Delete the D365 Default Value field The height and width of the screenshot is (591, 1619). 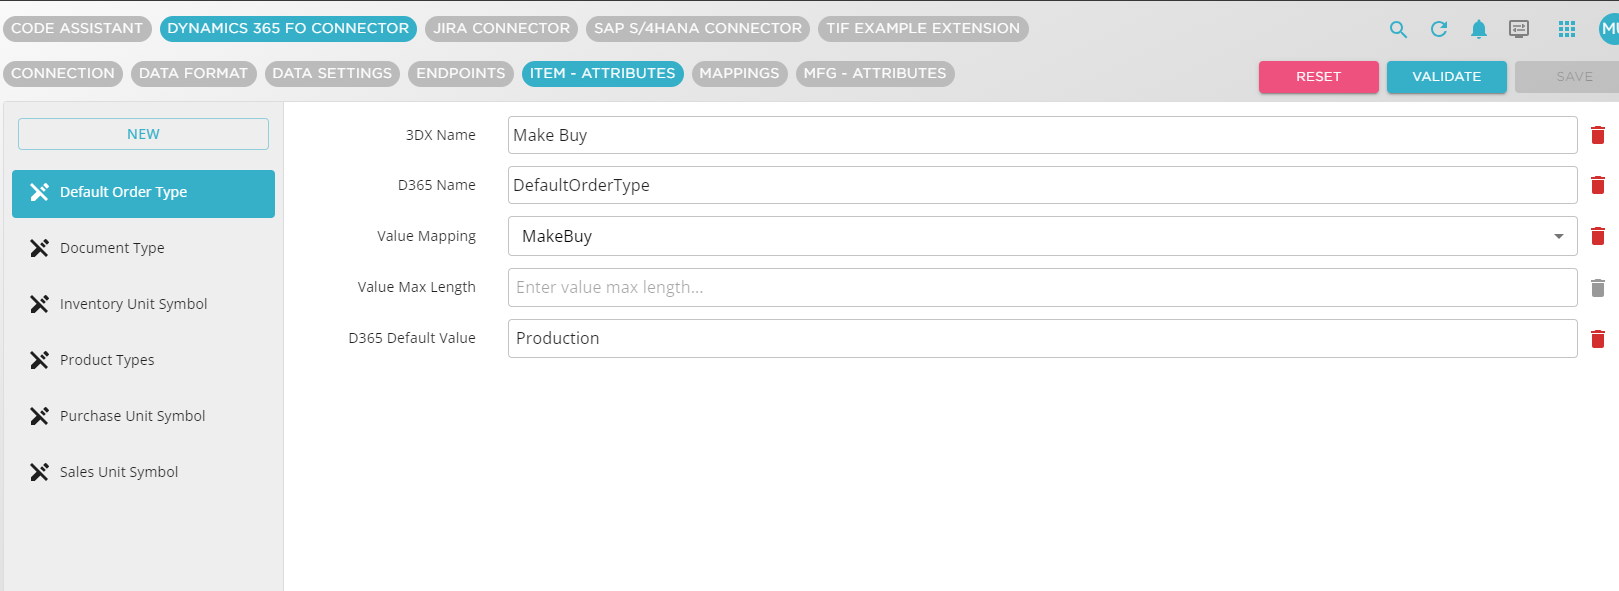tap(1598, 339)
